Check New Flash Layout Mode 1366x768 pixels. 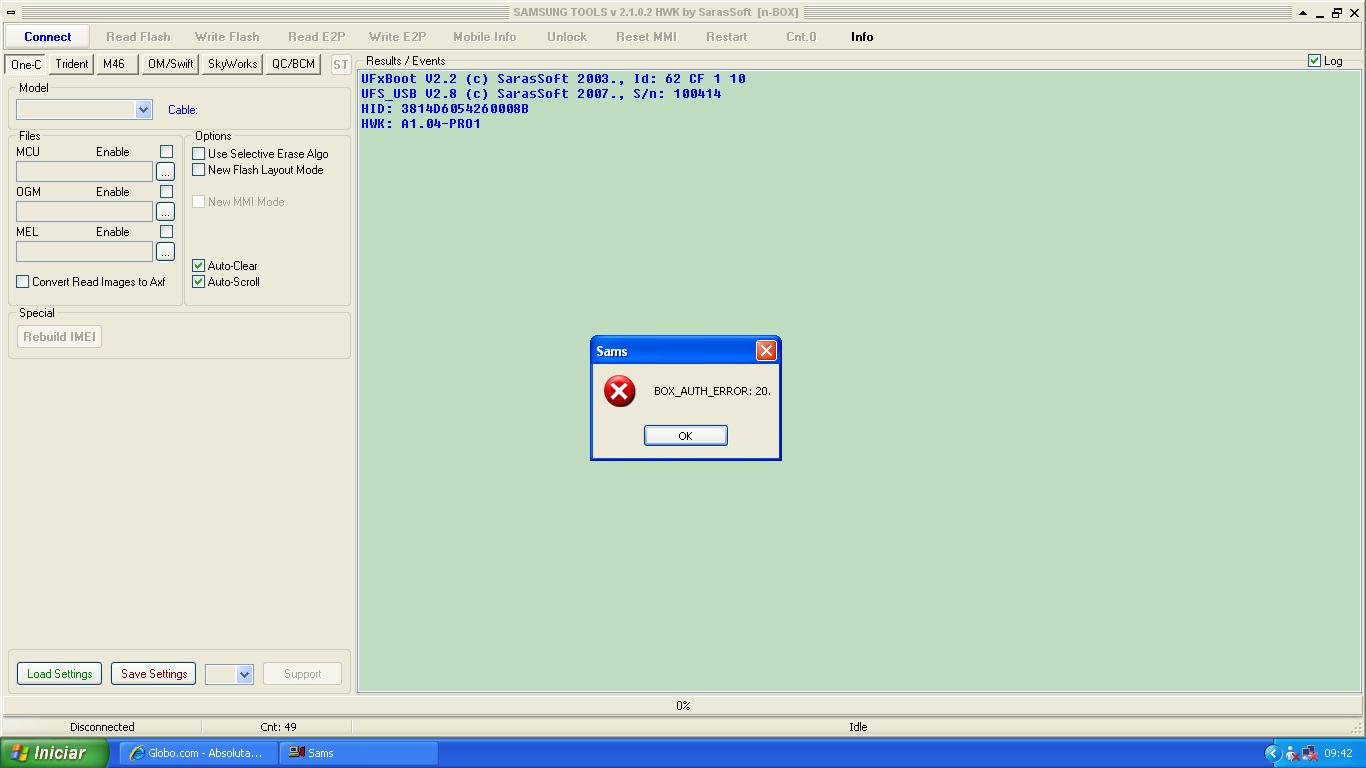(198, 170)
